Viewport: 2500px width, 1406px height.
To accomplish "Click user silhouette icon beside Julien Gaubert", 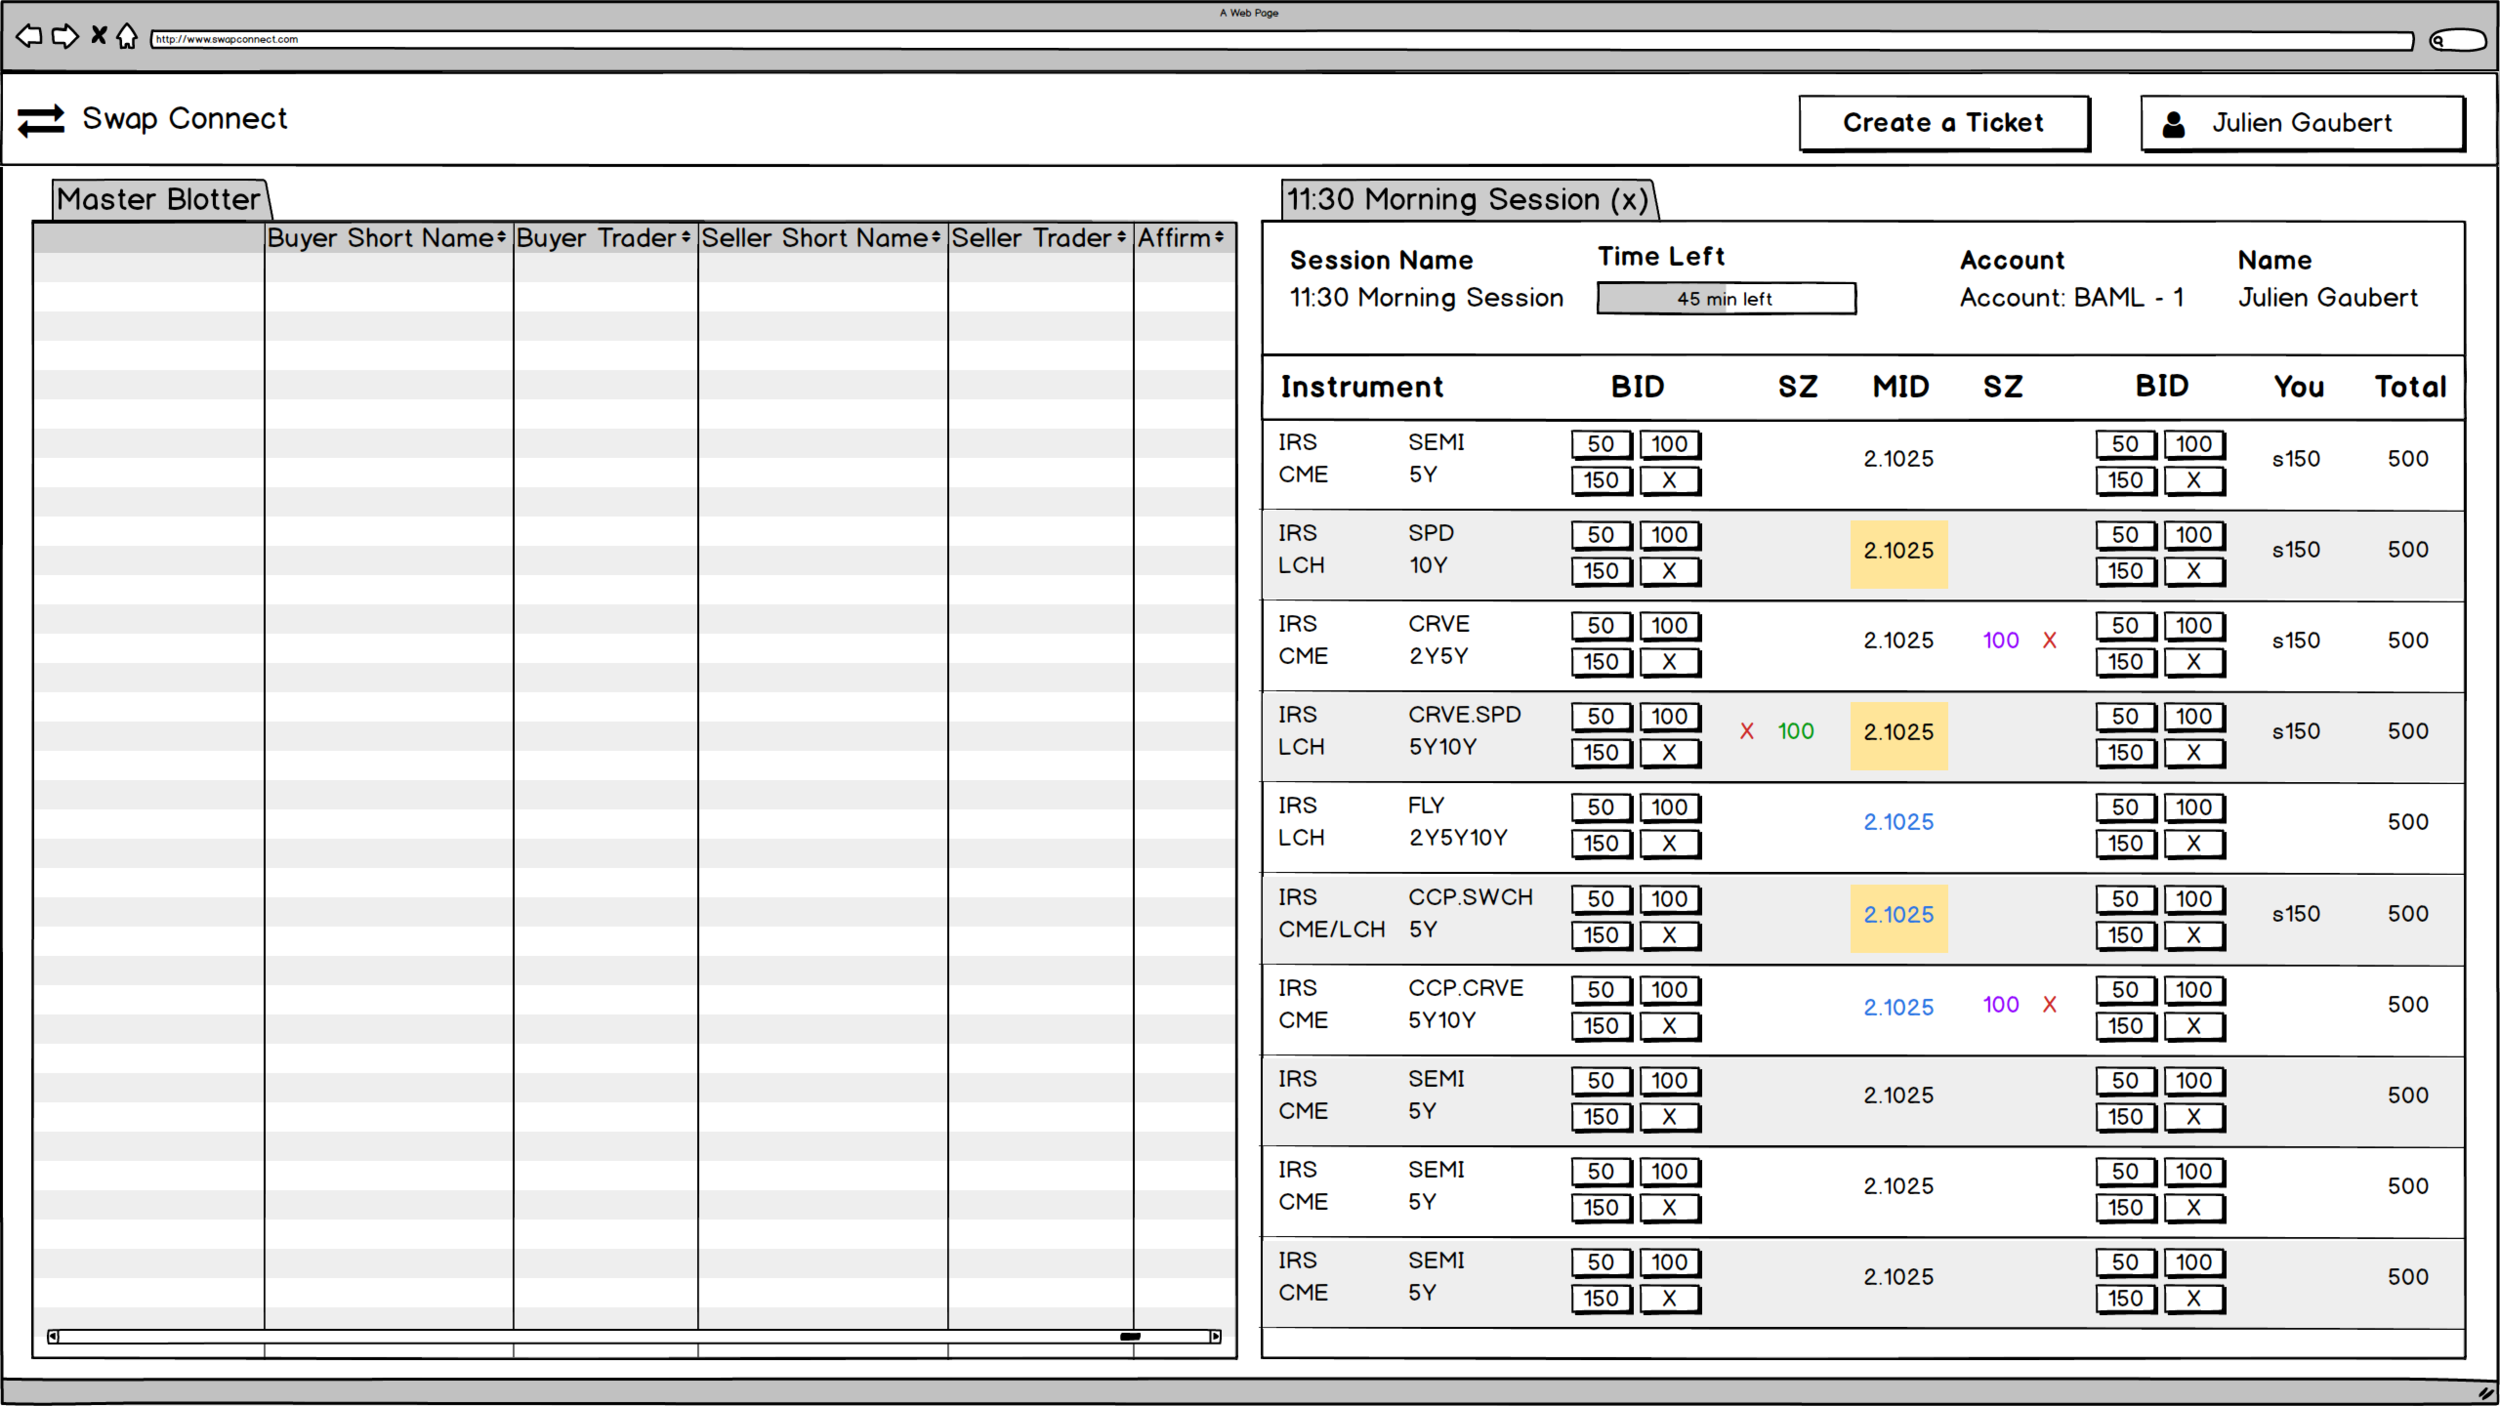I will coord(2173,124).
